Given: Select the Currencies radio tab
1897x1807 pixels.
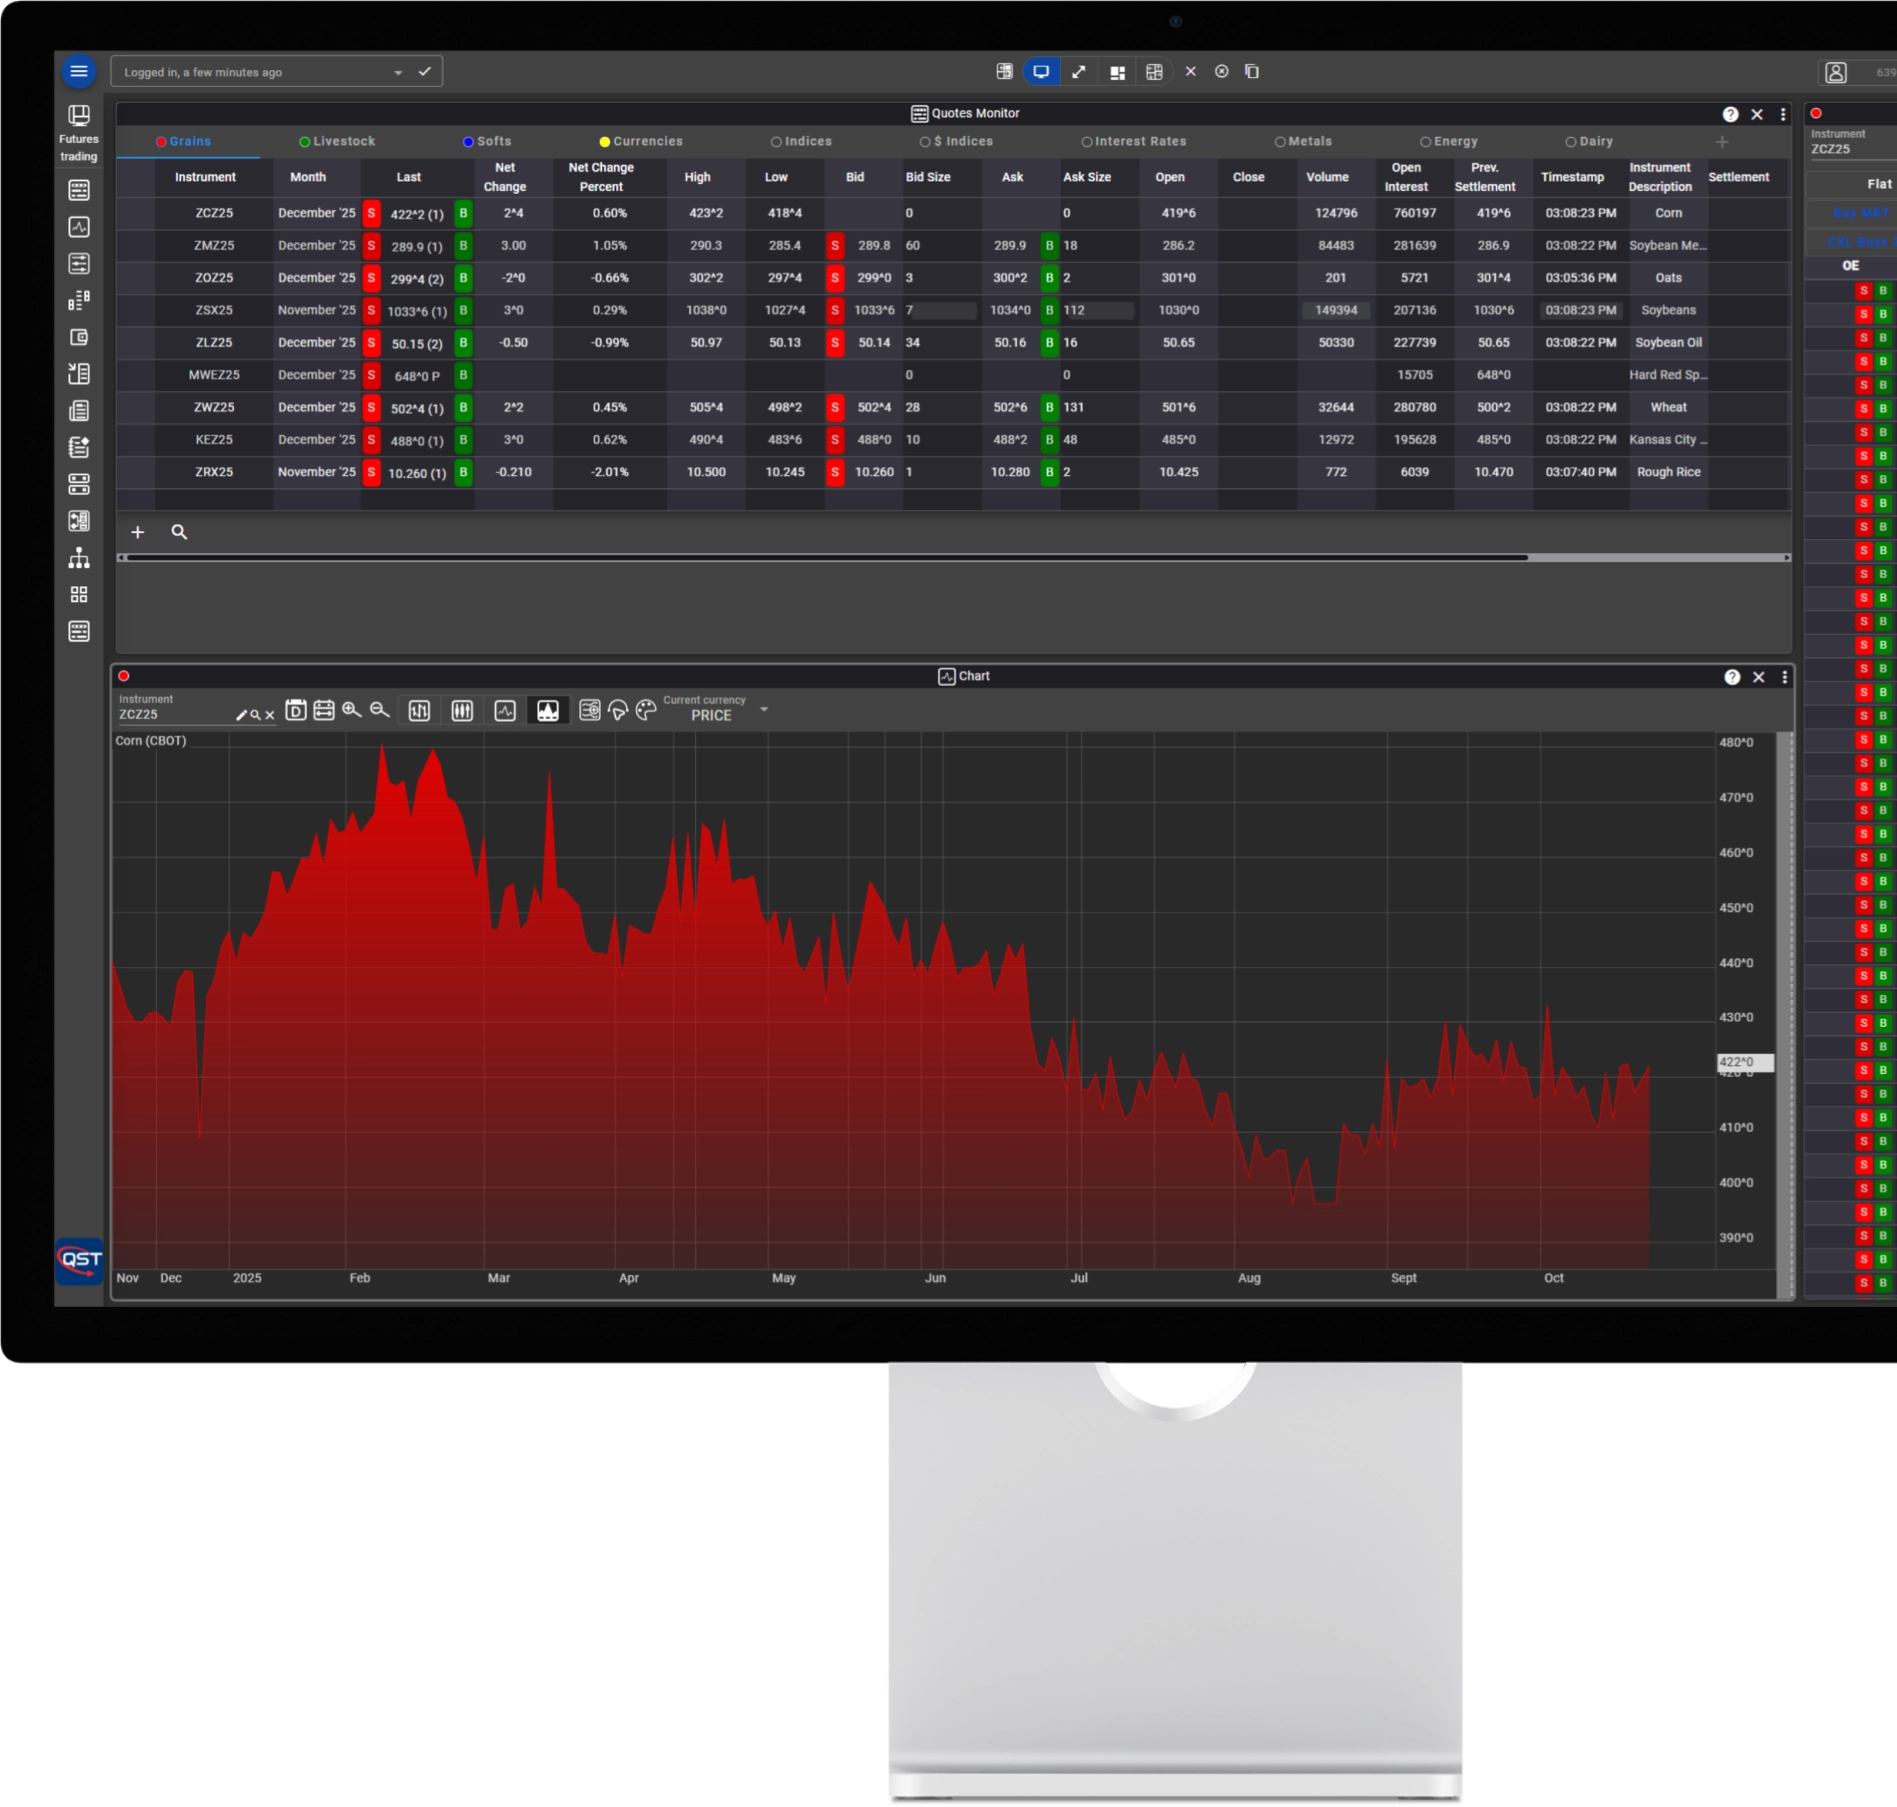Looking at the screenshot, I should pyautogui.click(x=640, y=142).
